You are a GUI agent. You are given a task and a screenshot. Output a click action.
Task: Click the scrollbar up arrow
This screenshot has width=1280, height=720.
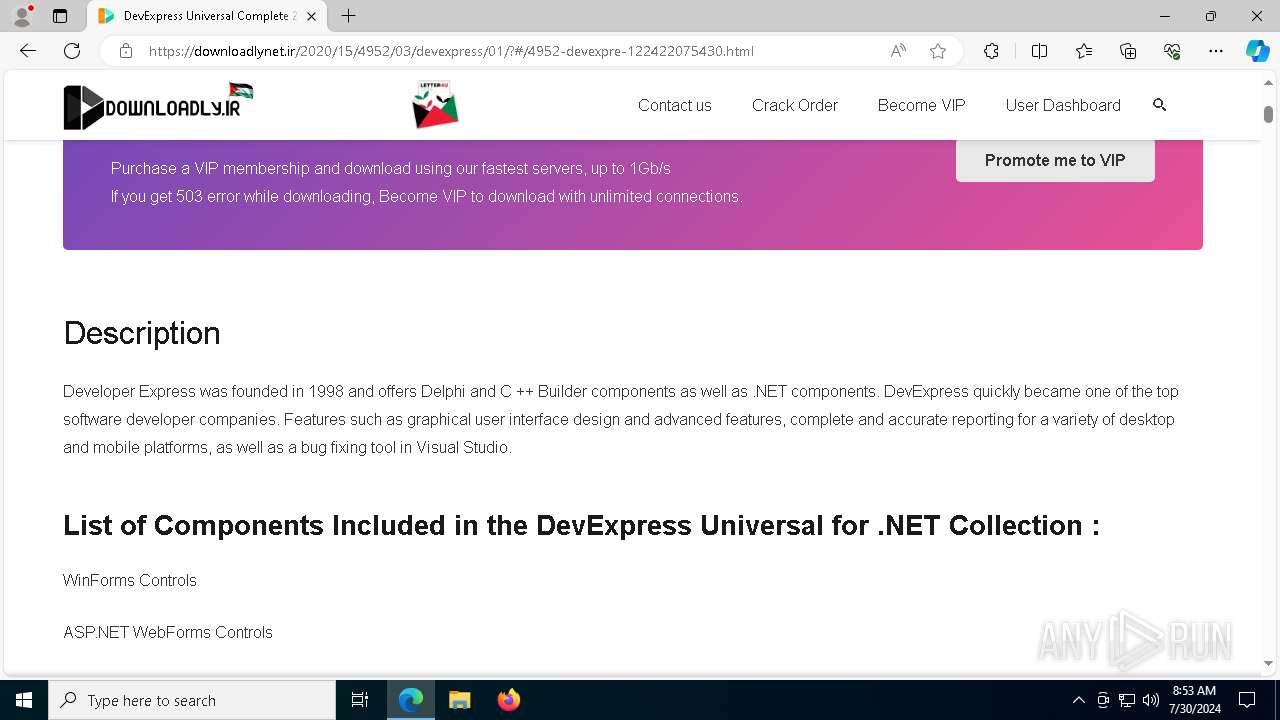1268,83
